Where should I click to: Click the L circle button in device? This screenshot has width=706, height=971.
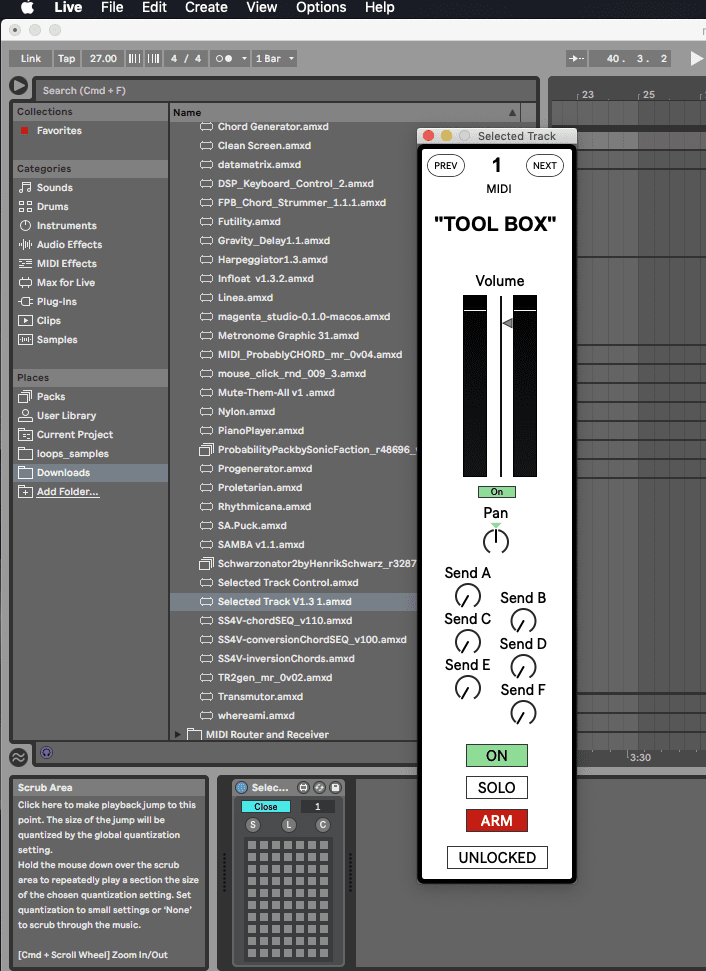(288, 825)
